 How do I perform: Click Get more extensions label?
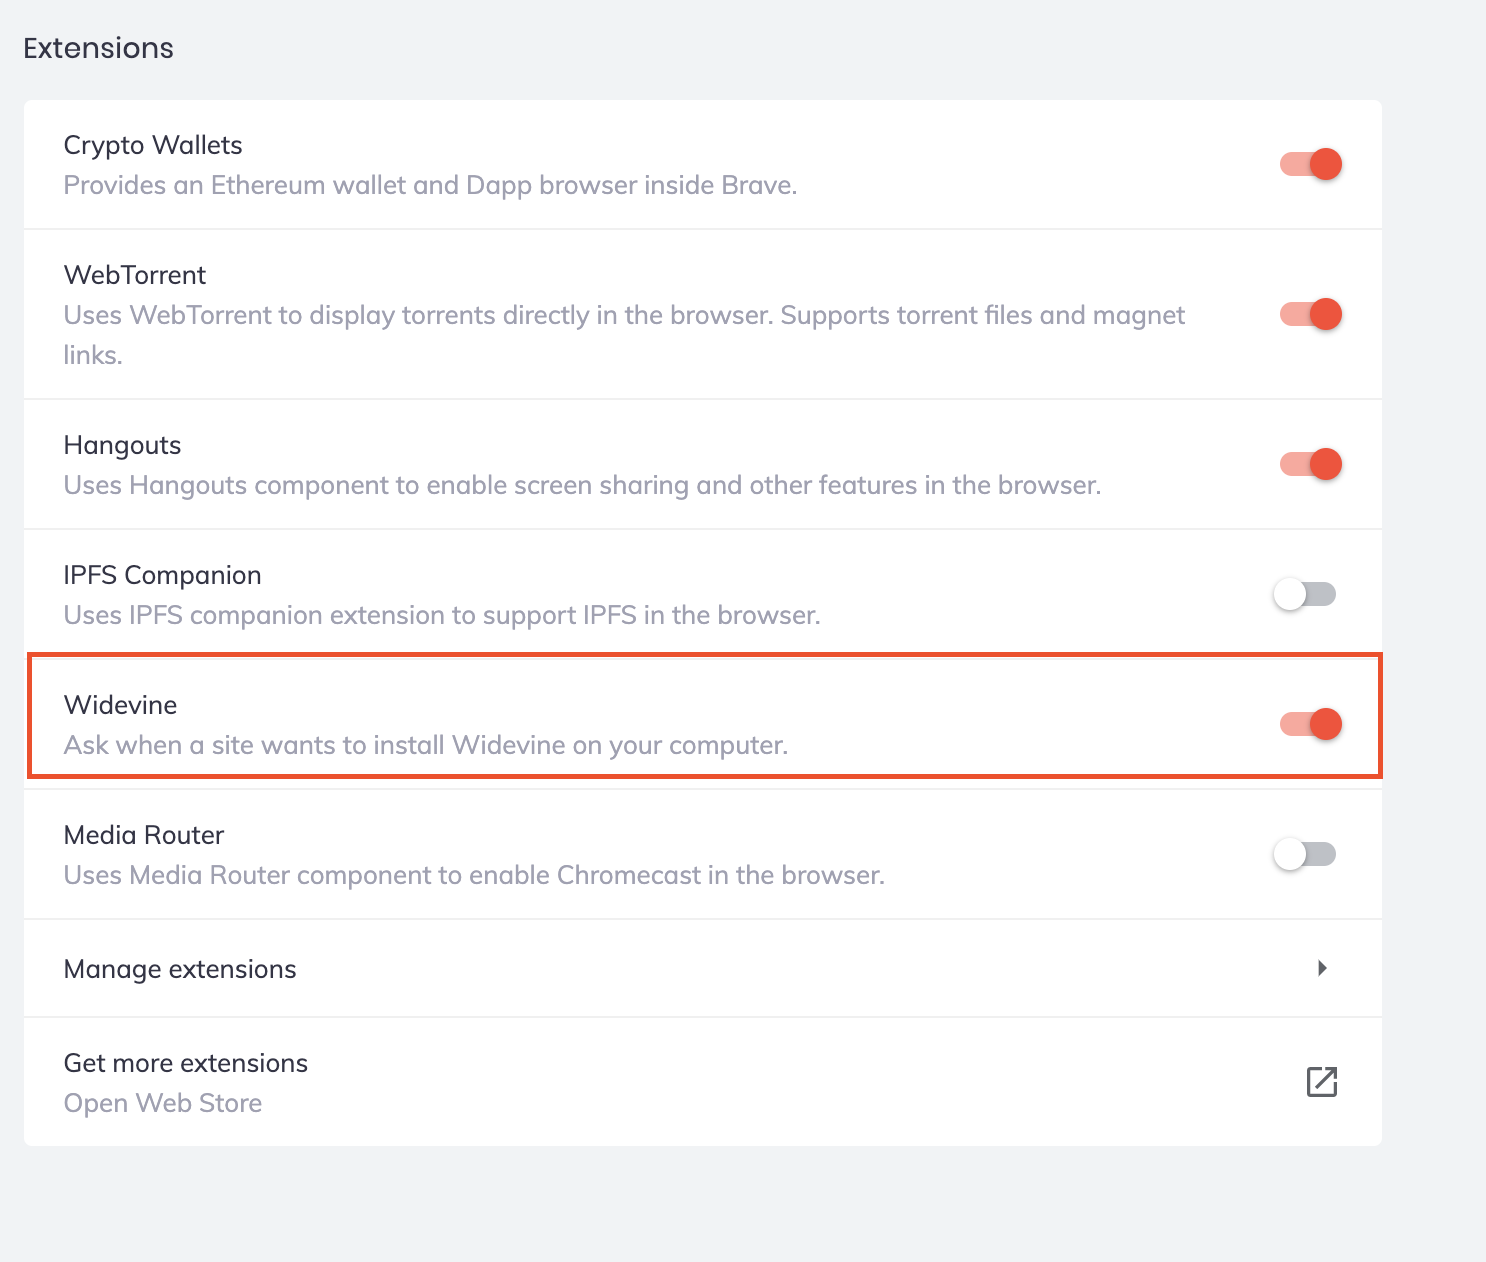point(186,1063)
